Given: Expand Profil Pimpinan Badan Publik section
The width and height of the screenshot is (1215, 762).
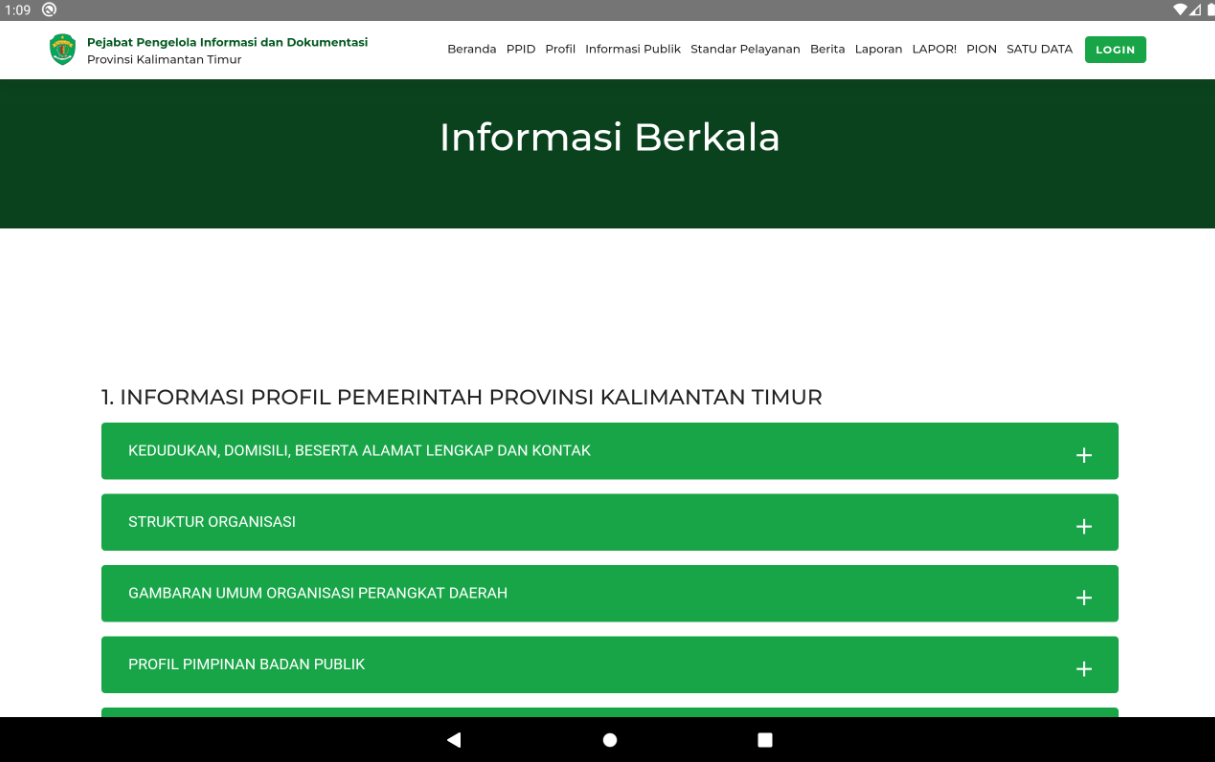Looking at the screenshot, I should coord(247,664).
